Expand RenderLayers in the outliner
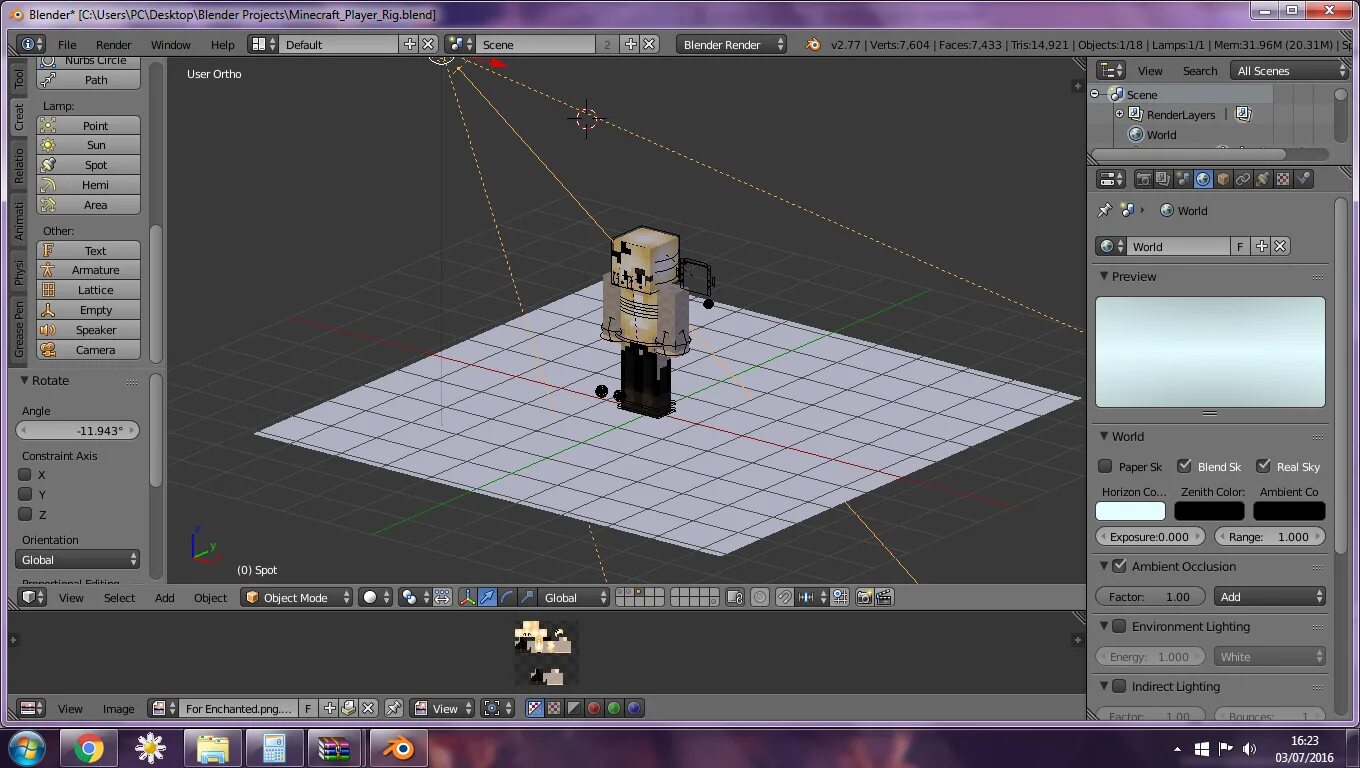 point(1120,114)
